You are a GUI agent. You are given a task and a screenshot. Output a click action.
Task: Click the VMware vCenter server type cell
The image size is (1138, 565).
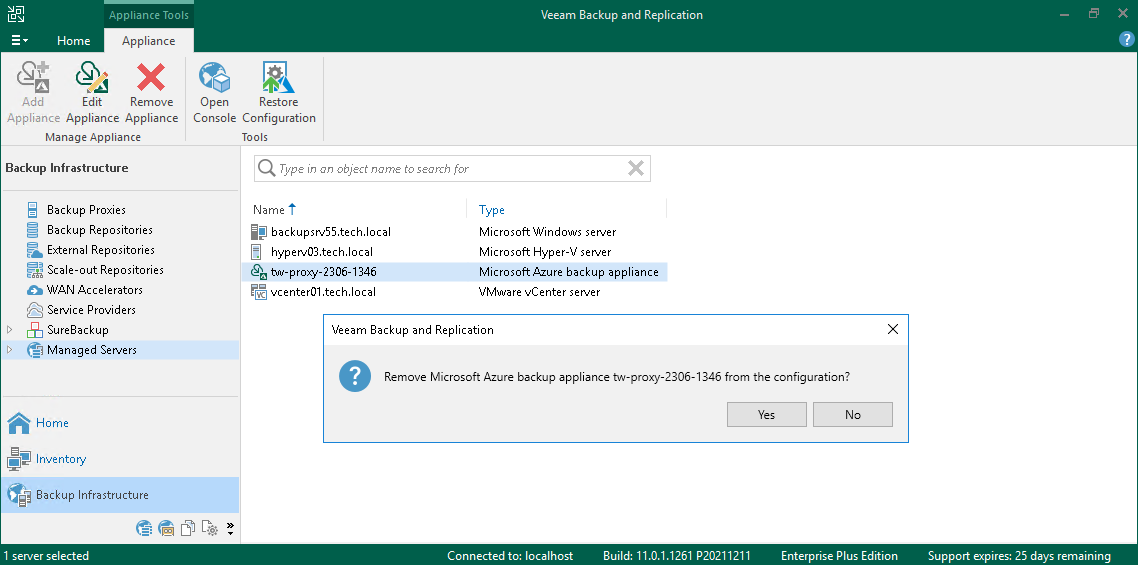click(539, 292)
